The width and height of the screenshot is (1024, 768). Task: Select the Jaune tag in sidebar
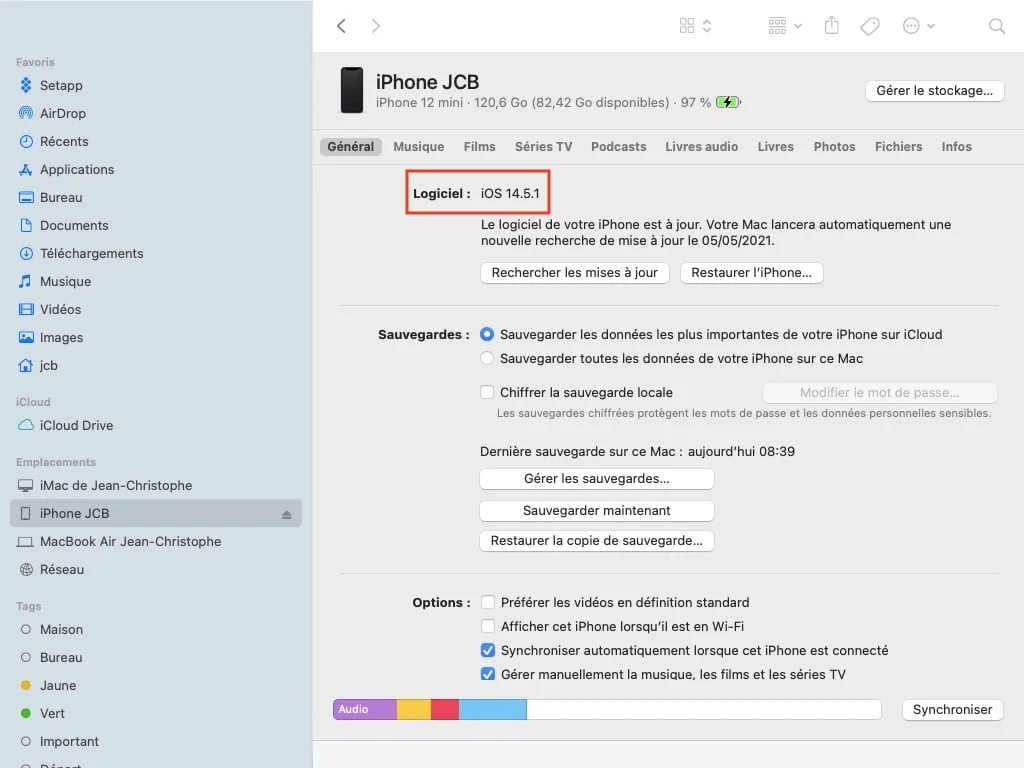48,686
